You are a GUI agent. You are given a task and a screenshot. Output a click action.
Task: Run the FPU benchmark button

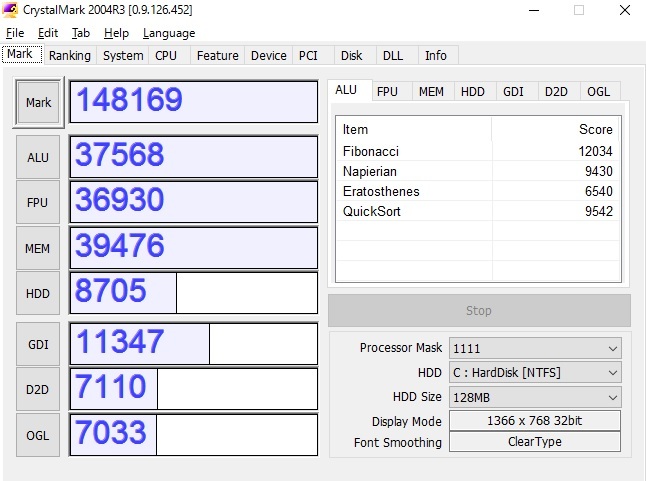tap(38, 202)
